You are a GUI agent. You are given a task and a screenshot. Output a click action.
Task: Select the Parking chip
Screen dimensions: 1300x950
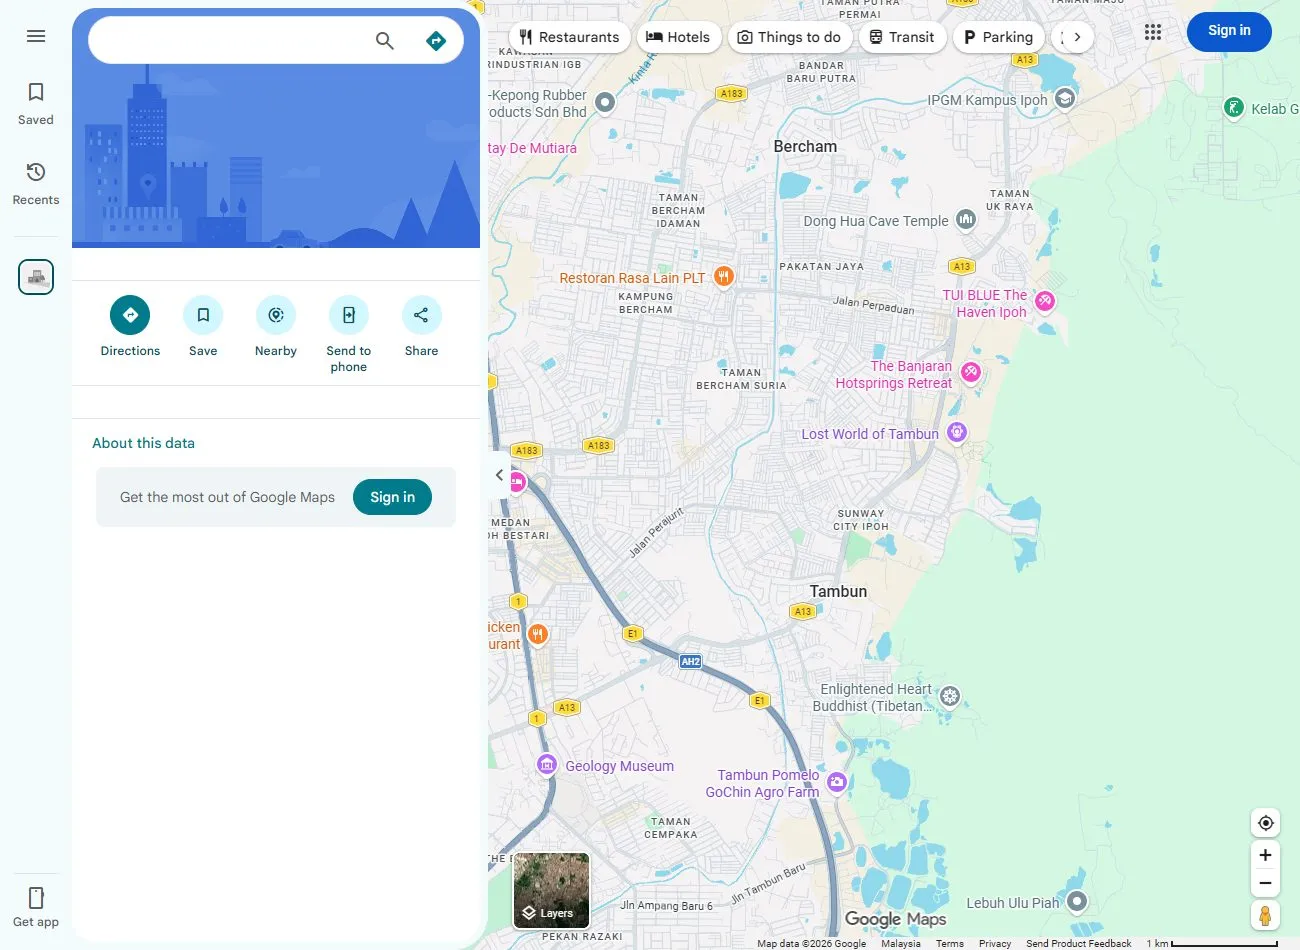[998, 37]
